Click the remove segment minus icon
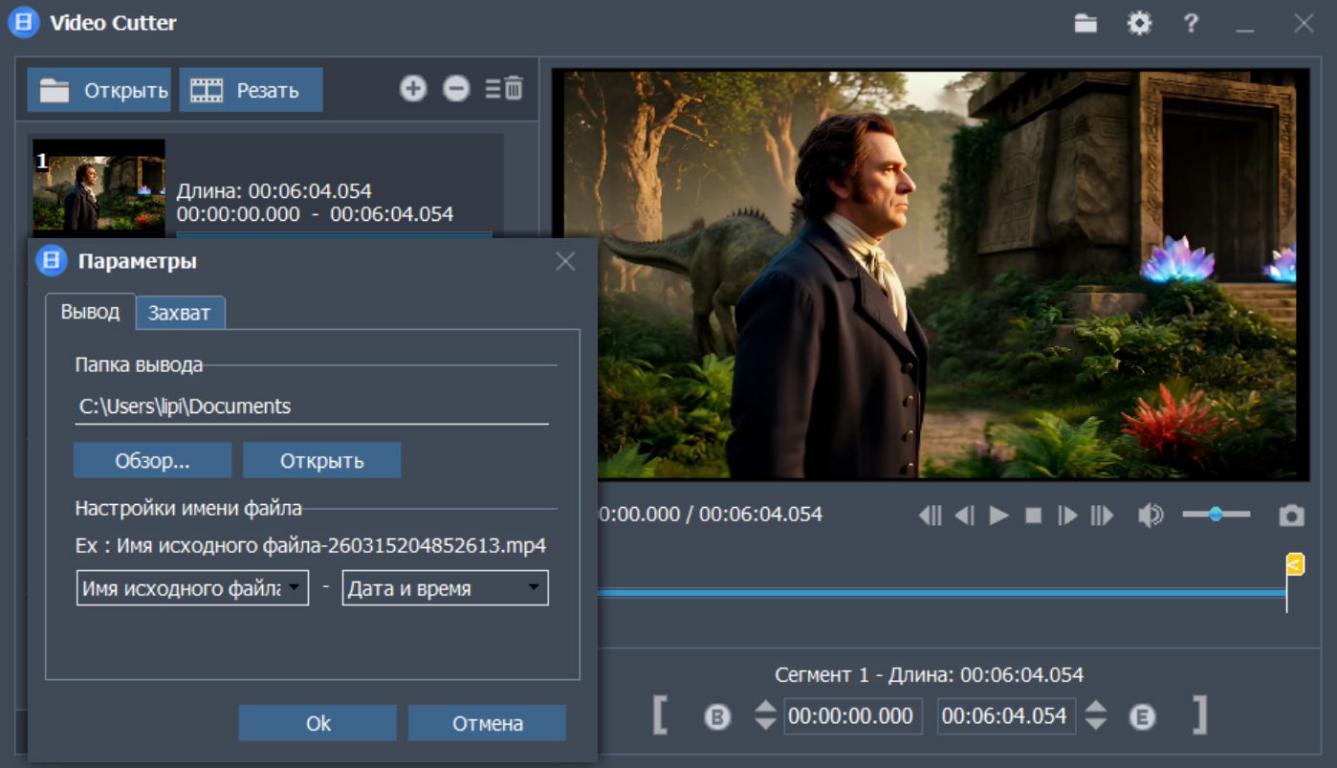 (456, 89)
